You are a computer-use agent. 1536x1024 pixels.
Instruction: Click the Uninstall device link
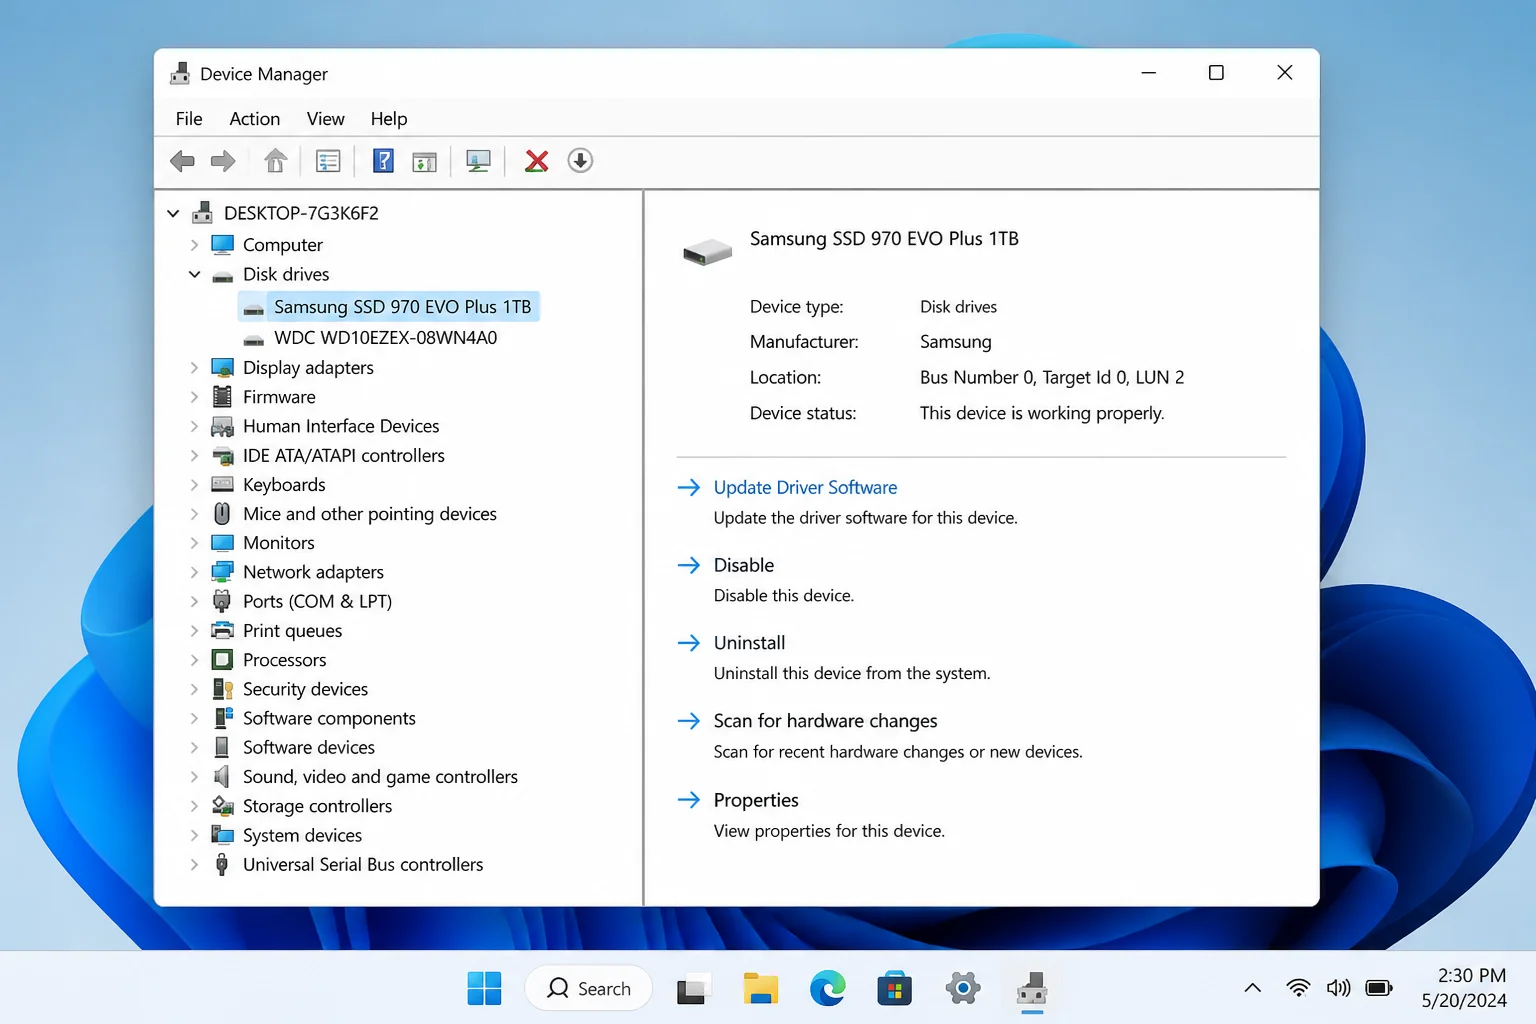pos(749,643)
